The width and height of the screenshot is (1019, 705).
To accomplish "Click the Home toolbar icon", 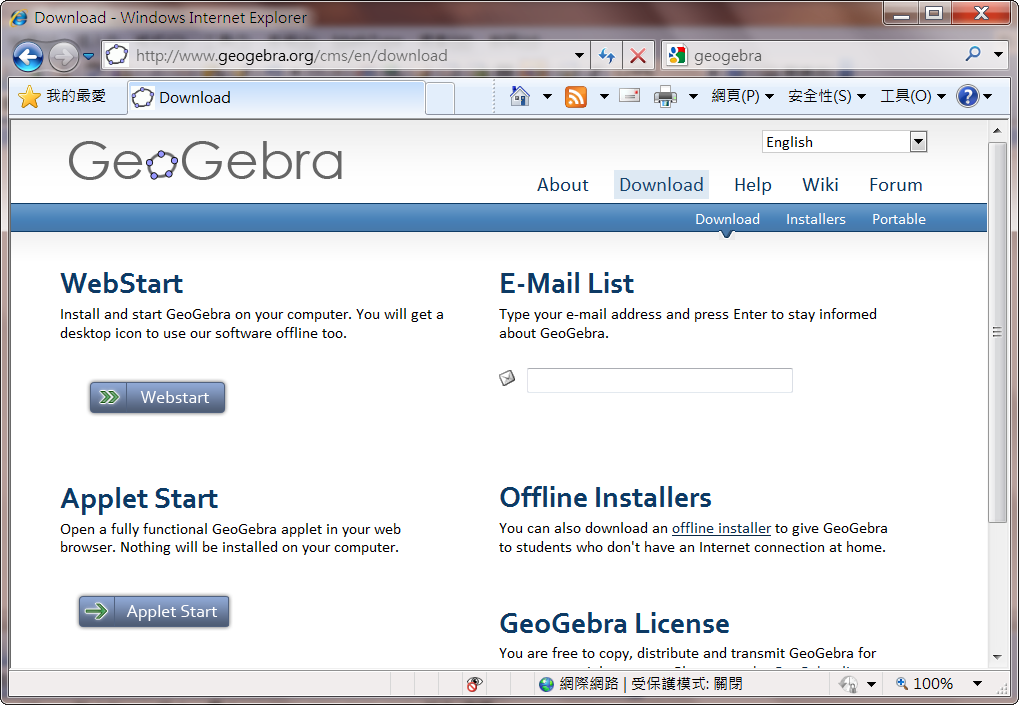I will [520, 96].
